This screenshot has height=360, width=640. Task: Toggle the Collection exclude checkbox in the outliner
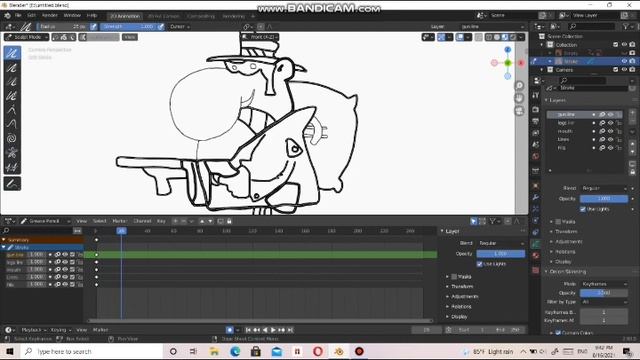(x=616, y=44)
